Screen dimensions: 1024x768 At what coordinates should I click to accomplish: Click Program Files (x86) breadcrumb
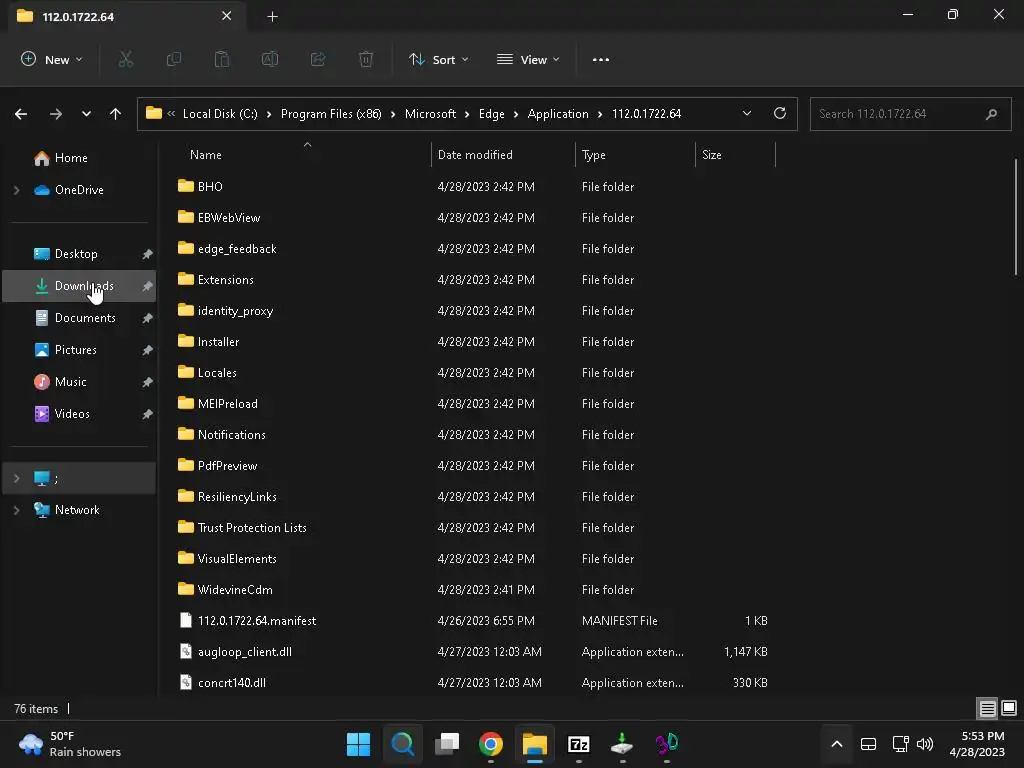pyautogui.click(x=331, y=114)
